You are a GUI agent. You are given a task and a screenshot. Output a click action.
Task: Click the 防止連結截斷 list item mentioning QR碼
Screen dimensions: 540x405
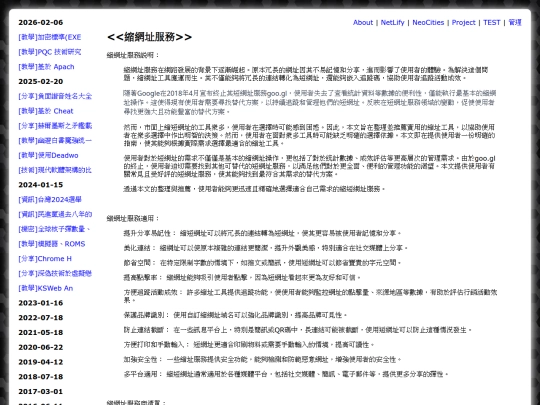pyautogui.click(x=298, y=330)
